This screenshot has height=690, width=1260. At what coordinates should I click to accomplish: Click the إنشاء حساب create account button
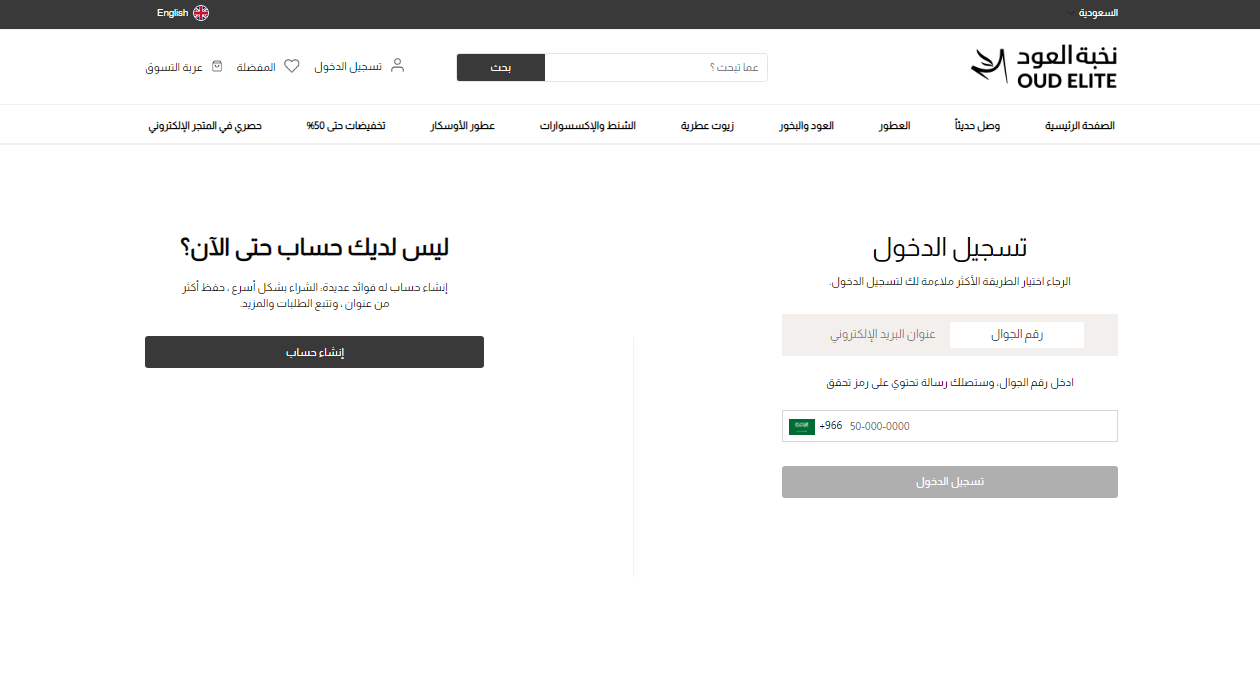pyautogui.click(x=314, y=352)
